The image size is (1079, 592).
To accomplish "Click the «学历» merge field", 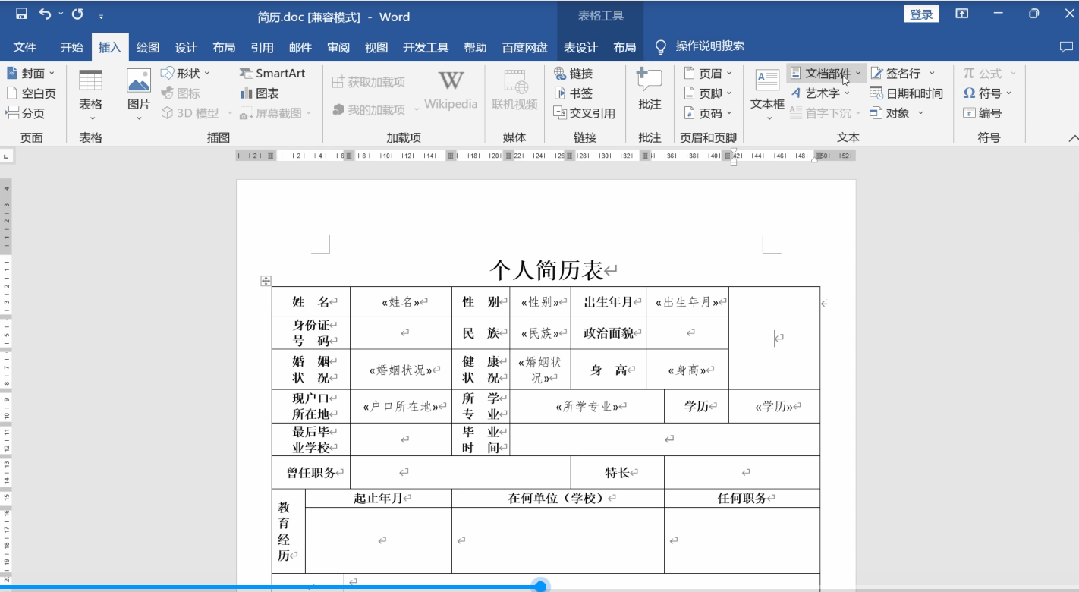I will 774,406.
